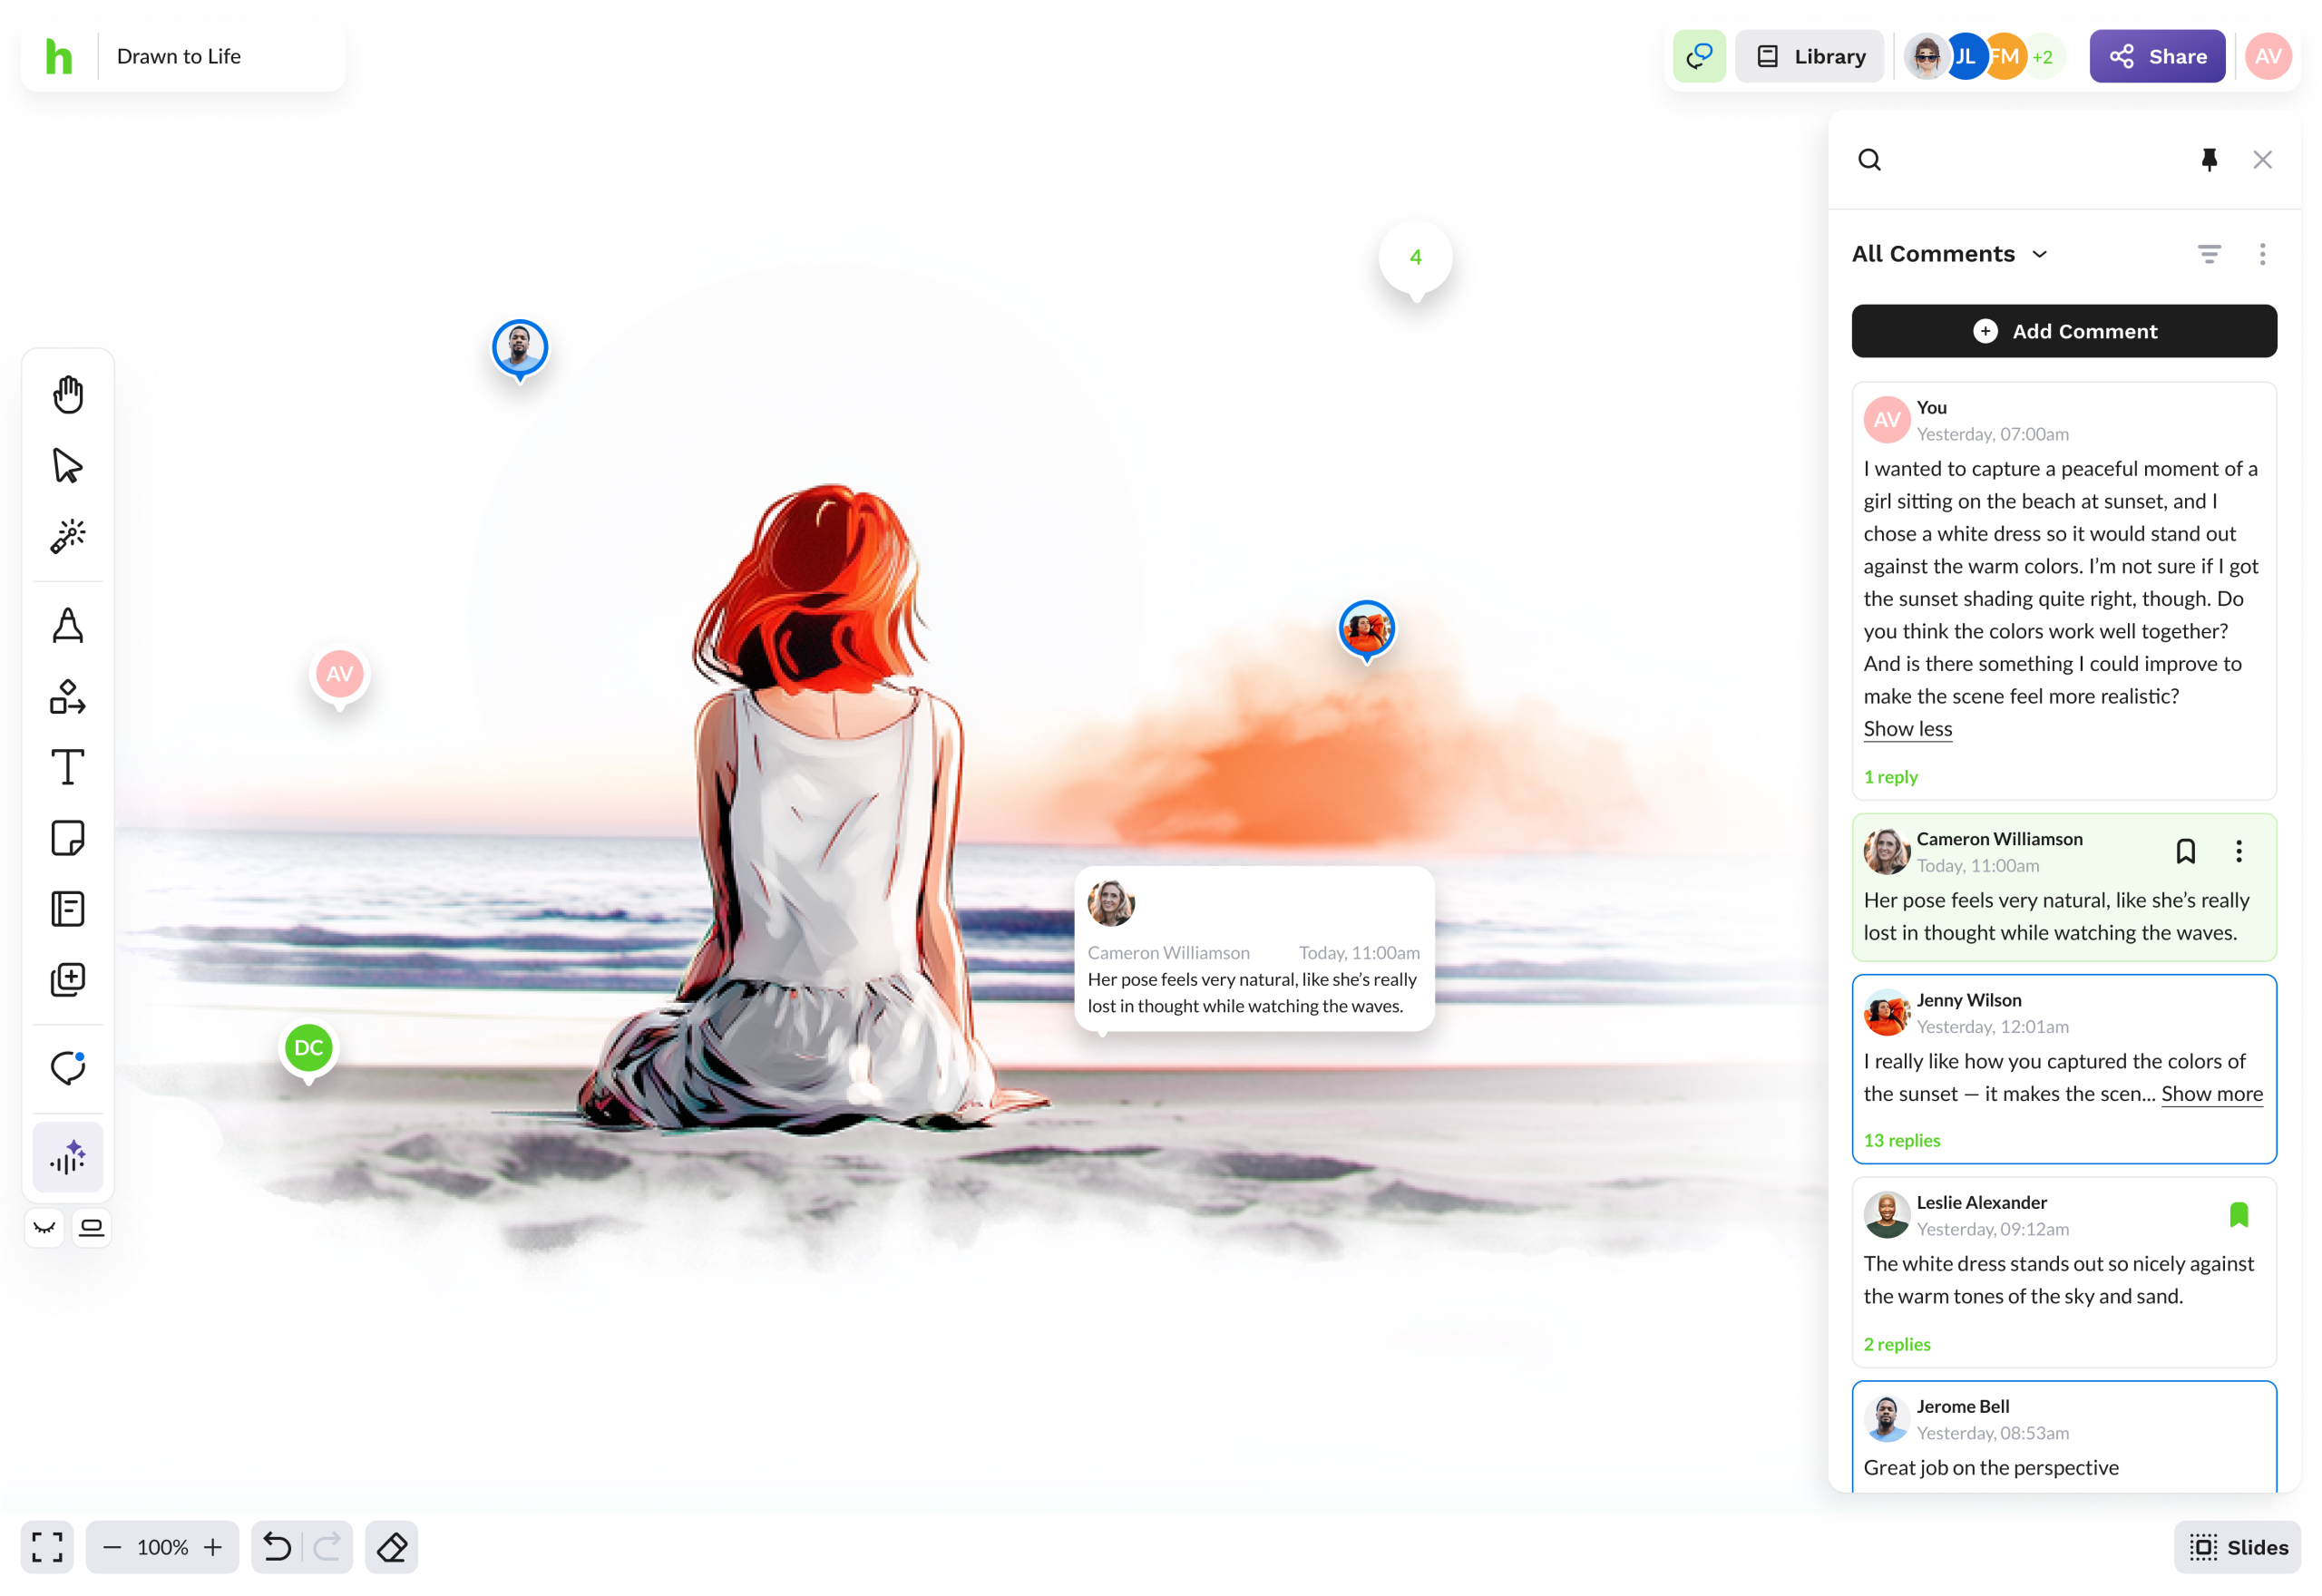The height and width of the screenshot is (1596, 2322).
Task: Select the hand pan tool
Action: [x=68, y=395]
